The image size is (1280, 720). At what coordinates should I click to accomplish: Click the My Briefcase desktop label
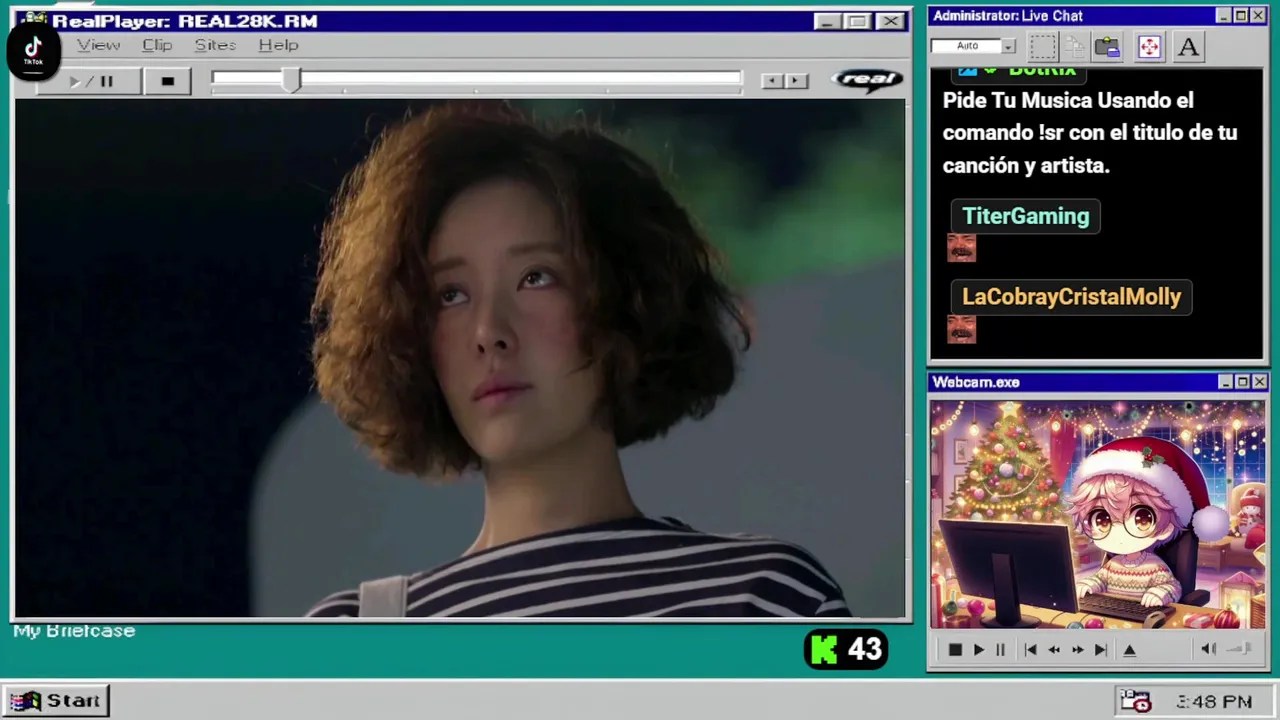point(74,631)
